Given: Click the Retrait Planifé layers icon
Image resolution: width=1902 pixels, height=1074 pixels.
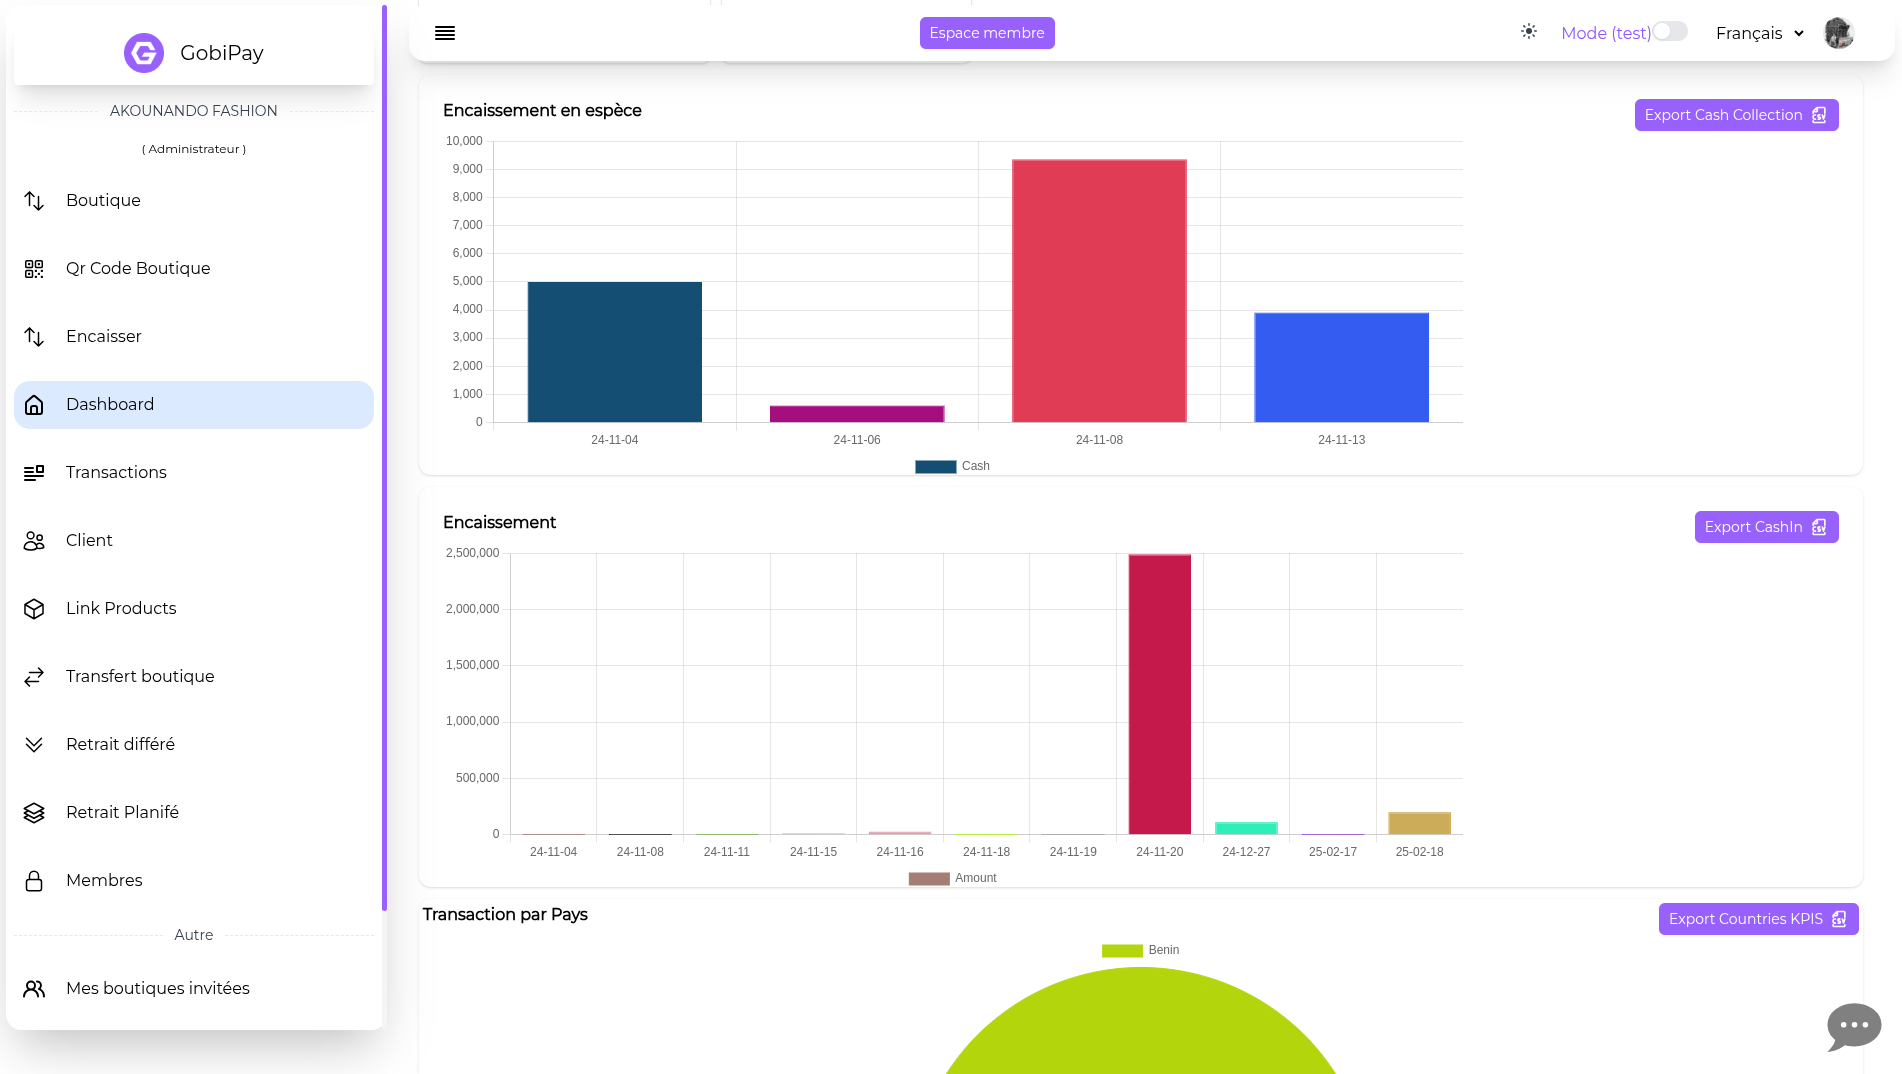Looking at the screenshot, I should click(x=34, y=813).
